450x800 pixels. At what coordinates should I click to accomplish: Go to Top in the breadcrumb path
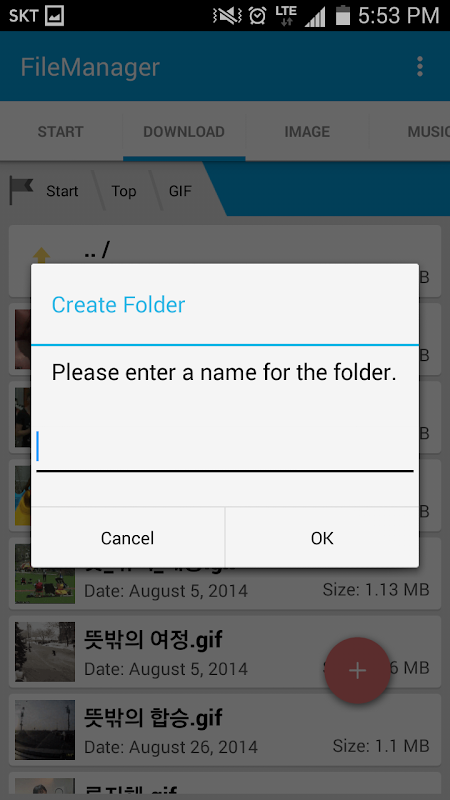coord(124,191)
